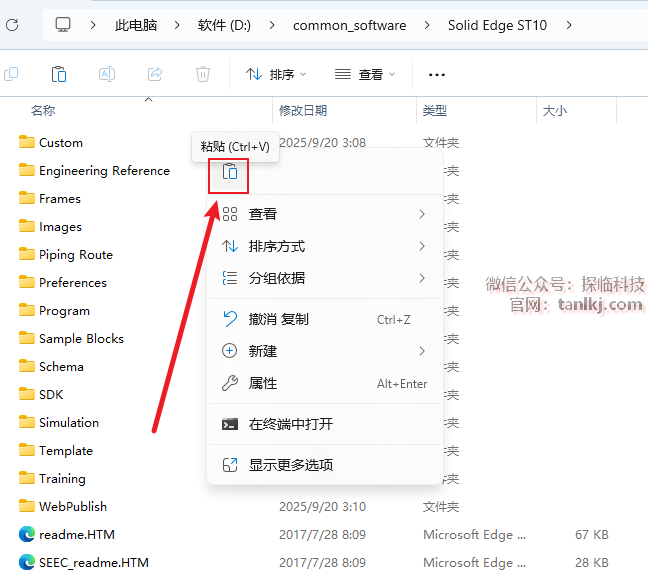This screenshot has height=581, width=648.
Task: Select the Piping Route folder icon
Action: coord(27,254)
